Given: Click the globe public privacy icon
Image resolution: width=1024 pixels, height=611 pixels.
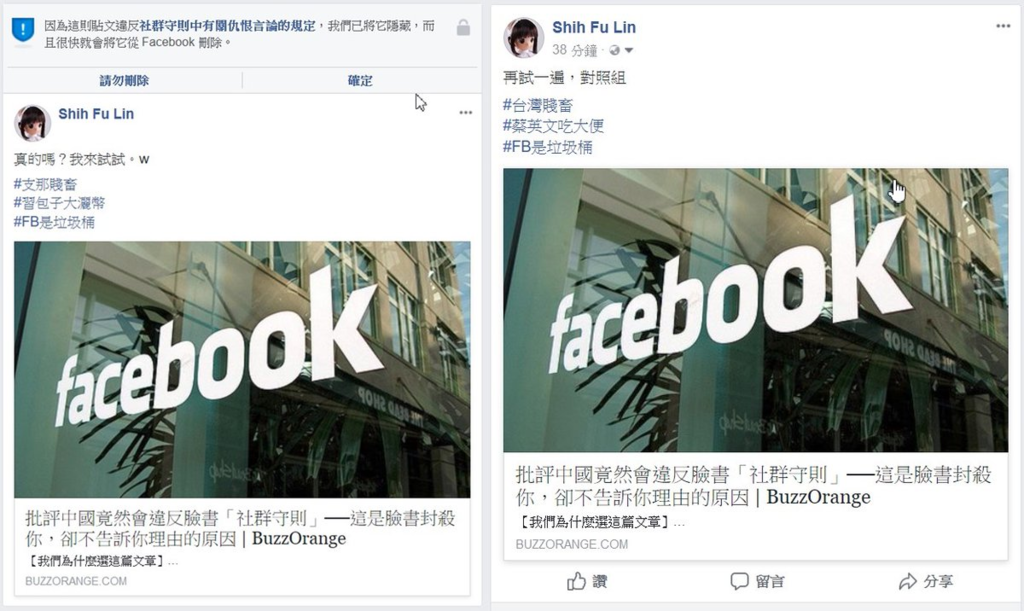Looking at the screenshot, I should click(614, 50).
